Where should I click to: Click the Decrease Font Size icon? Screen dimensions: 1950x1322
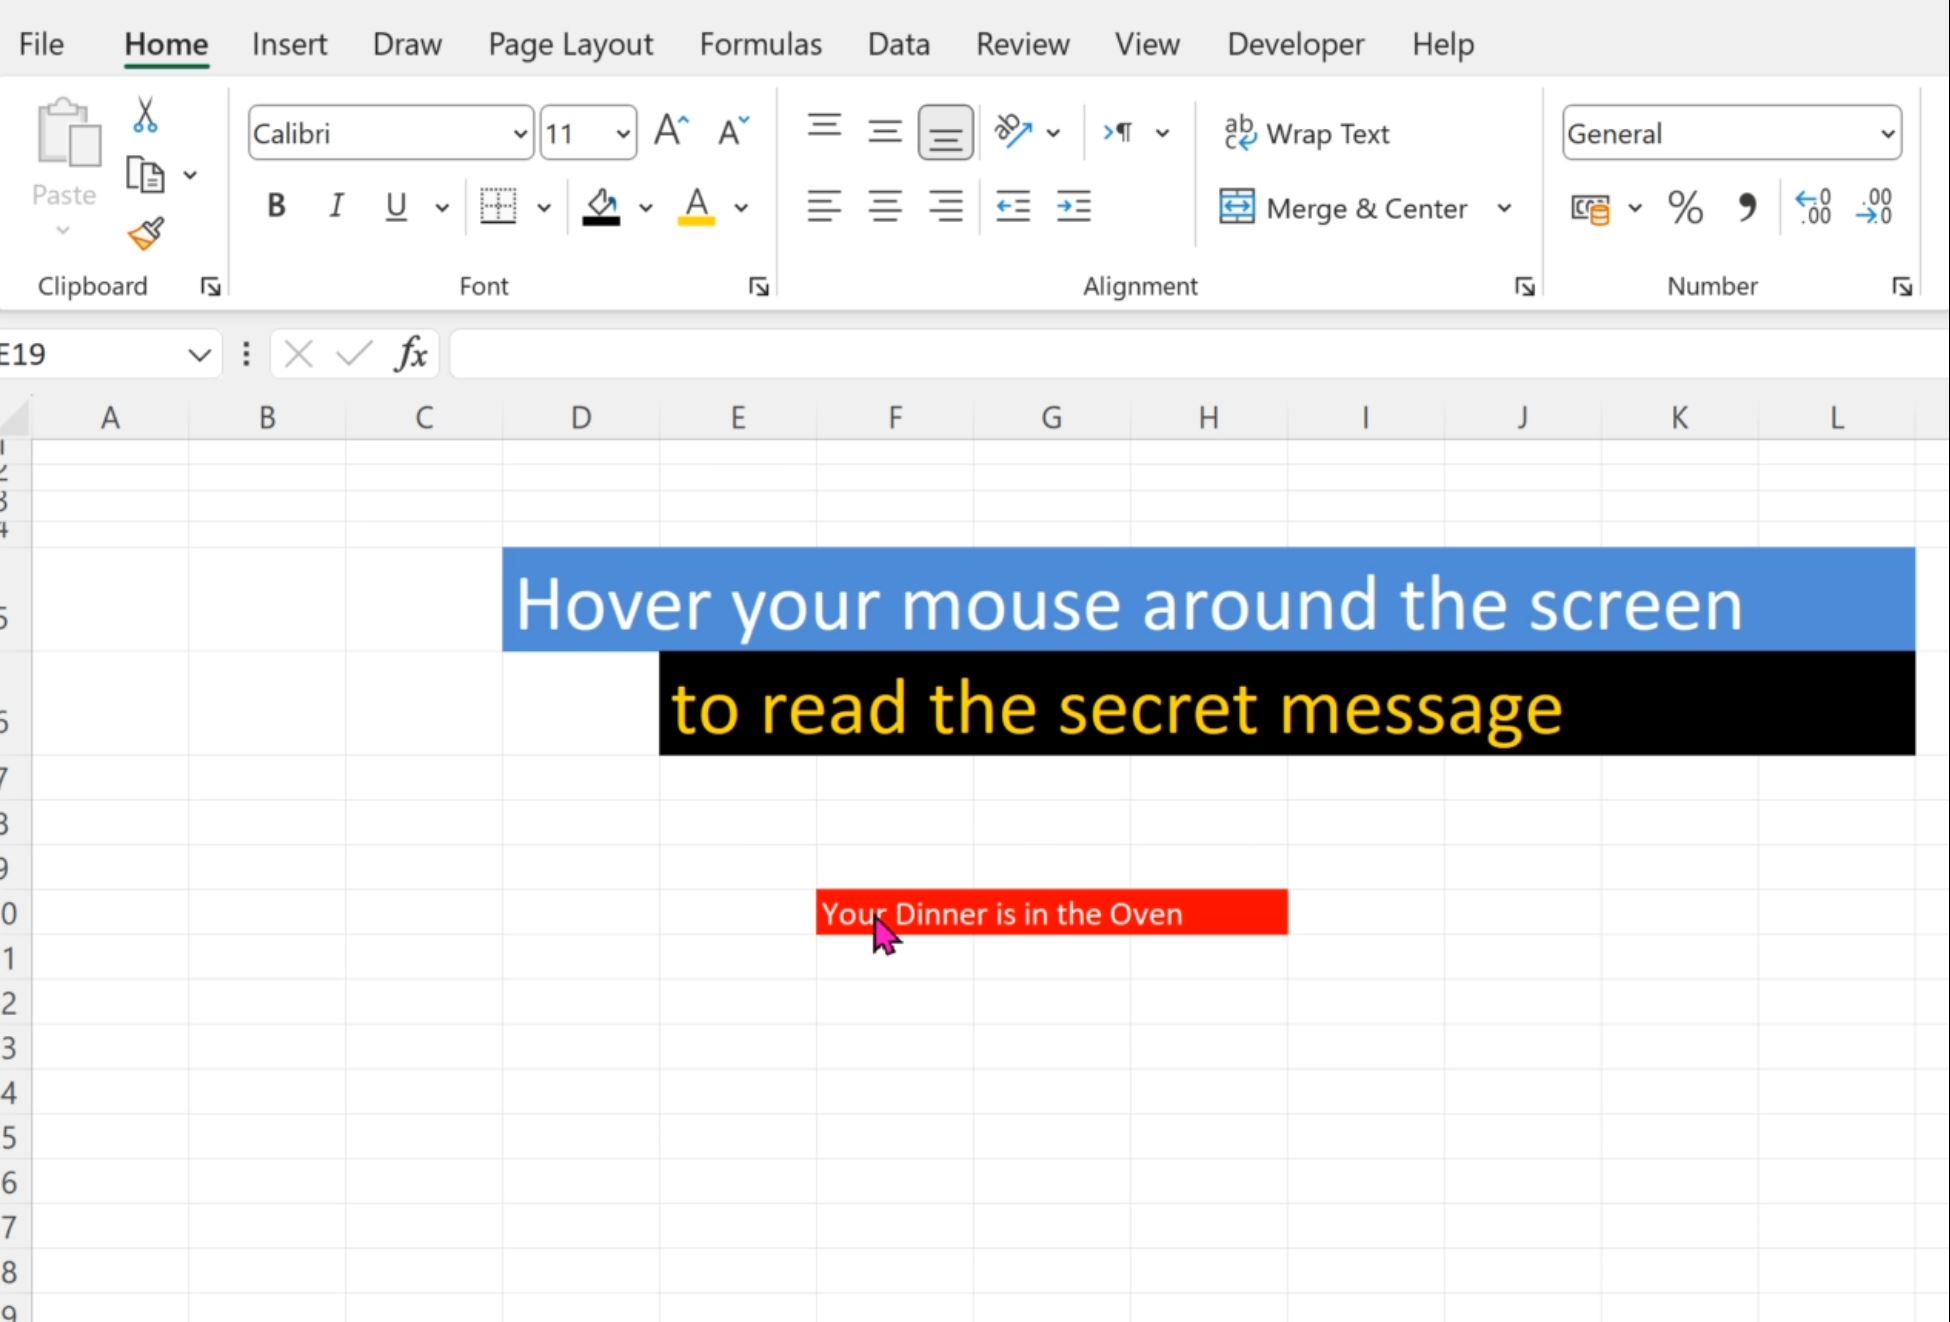click(x=732, y=131)
